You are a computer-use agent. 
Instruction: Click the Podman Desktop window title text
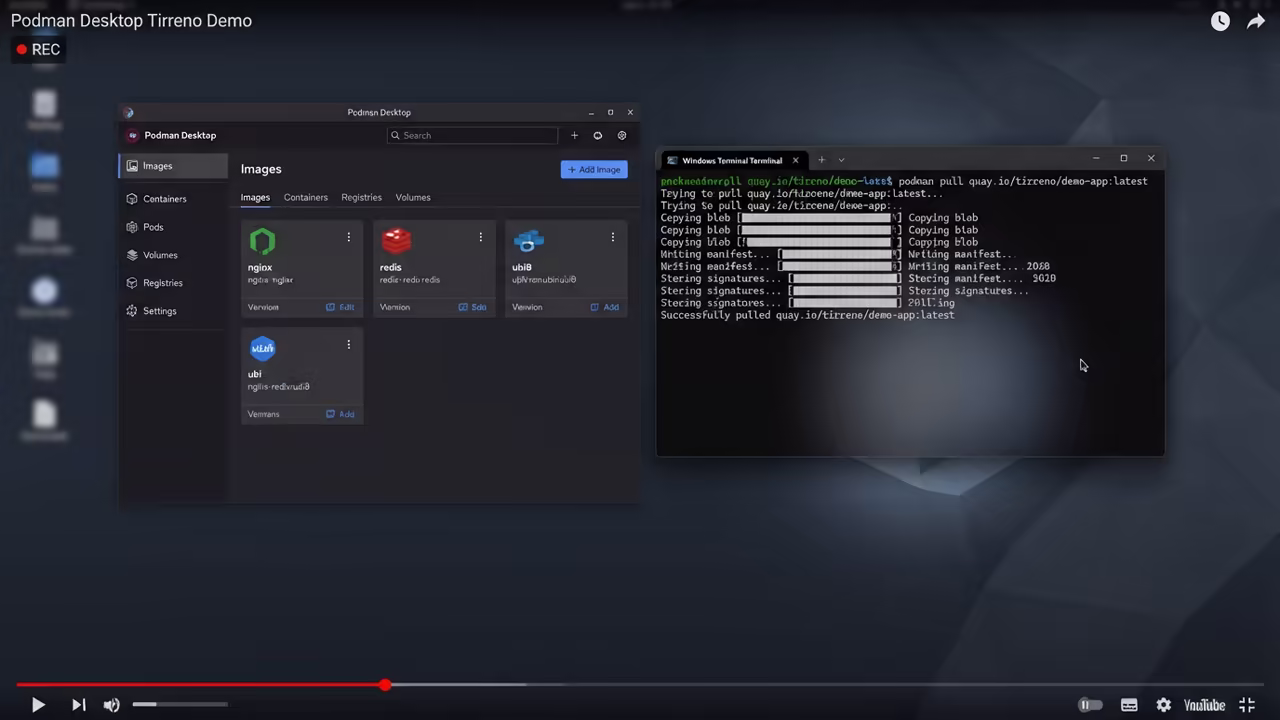pos(379,112)
